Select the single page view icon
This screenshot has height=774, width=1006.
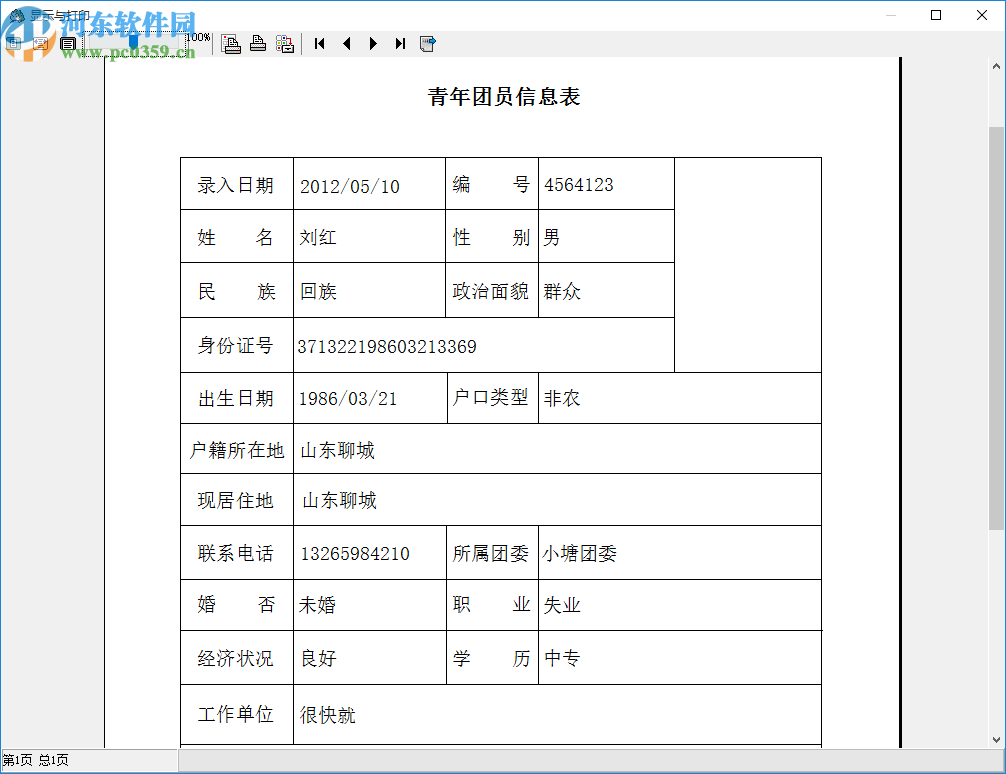pyautogui.click(x=13, y=43)
